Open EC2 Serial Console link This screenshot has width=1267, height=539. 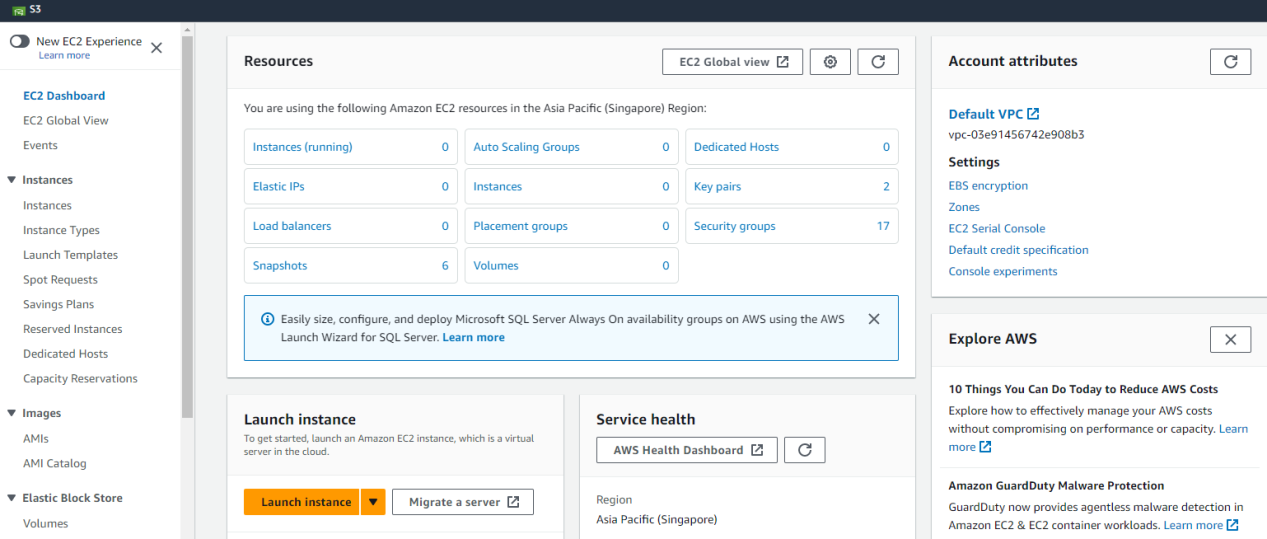(x=997, y=228)
